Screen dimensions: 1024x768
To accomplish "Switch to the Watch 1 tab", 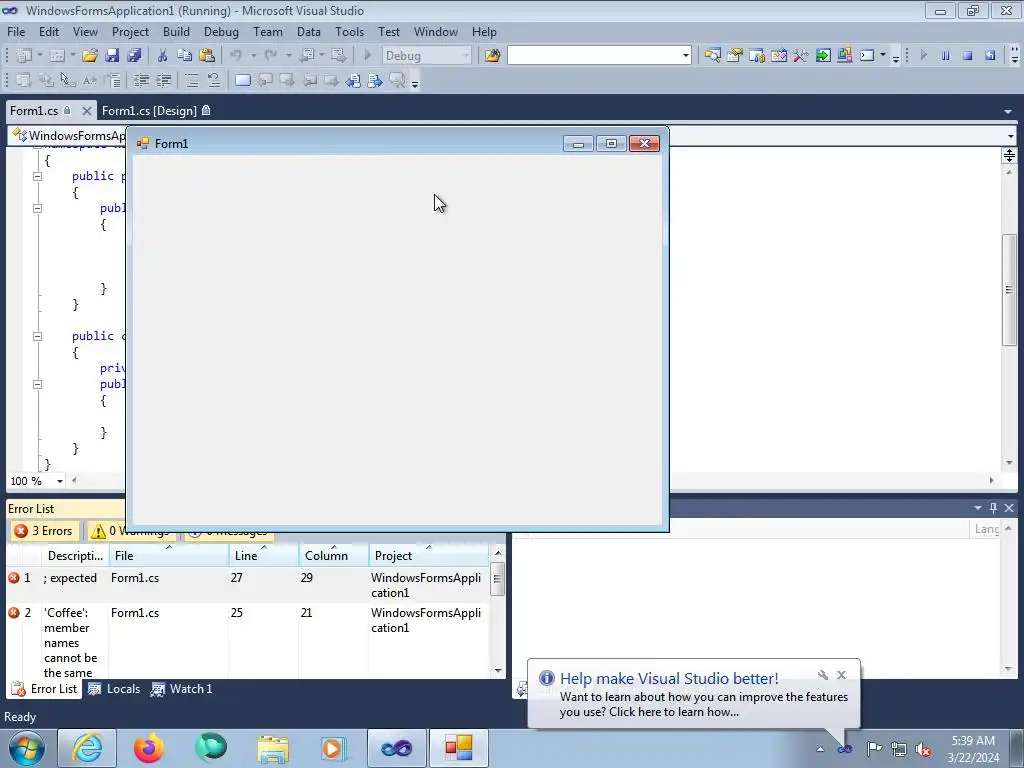I will point(182,689).
